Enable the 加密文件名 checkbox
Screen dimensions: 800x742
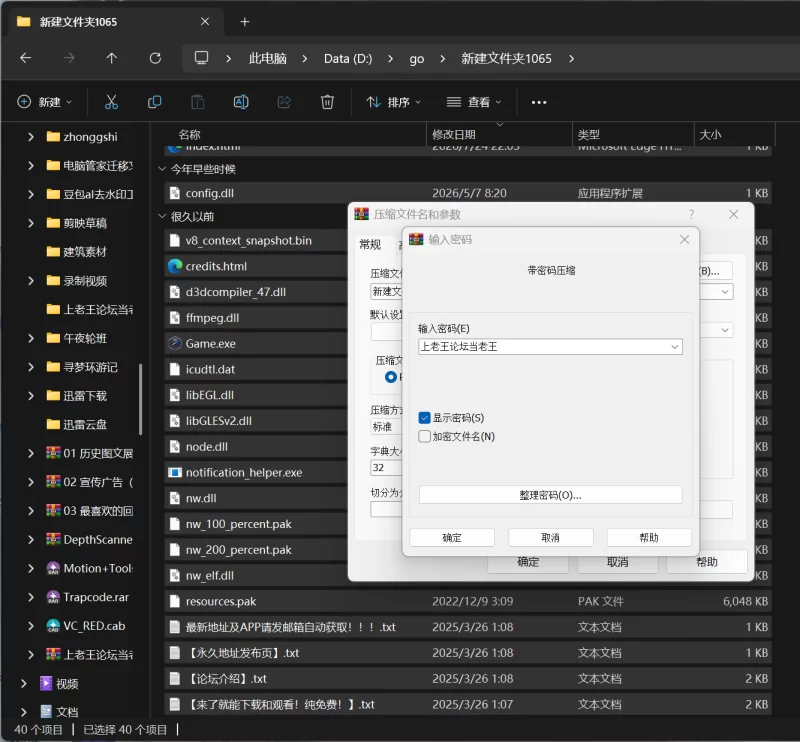coord(424,436)
